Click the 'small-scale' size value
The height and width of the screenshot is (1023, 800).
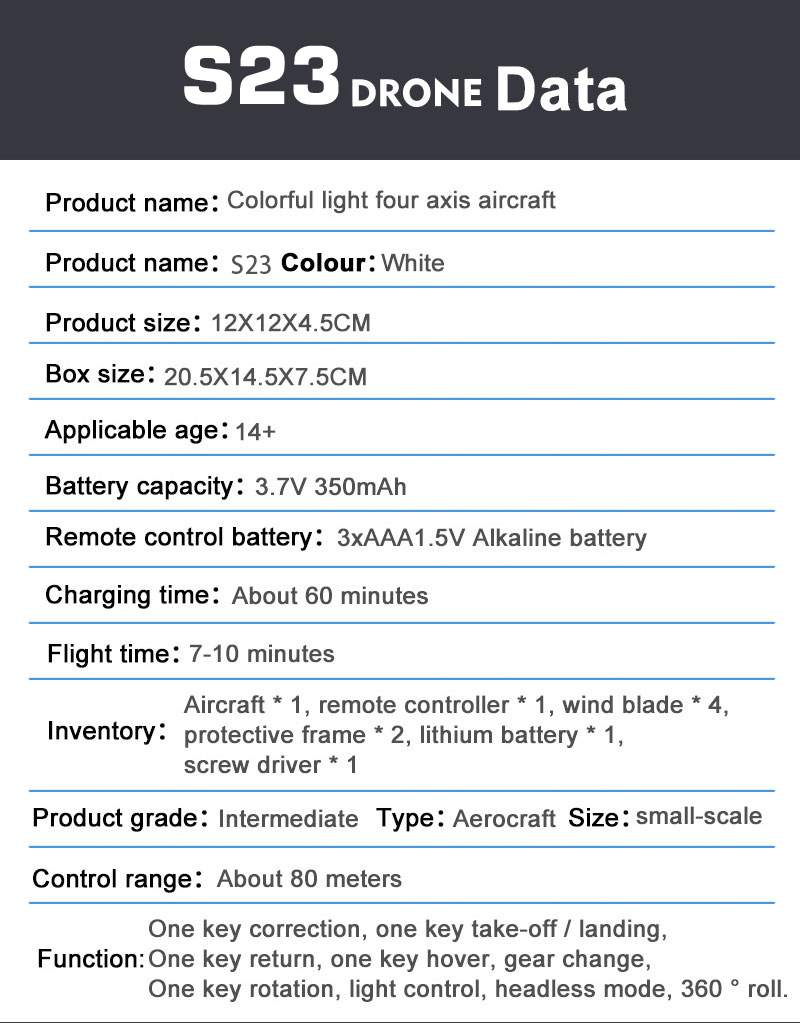(x=699, y=816)
